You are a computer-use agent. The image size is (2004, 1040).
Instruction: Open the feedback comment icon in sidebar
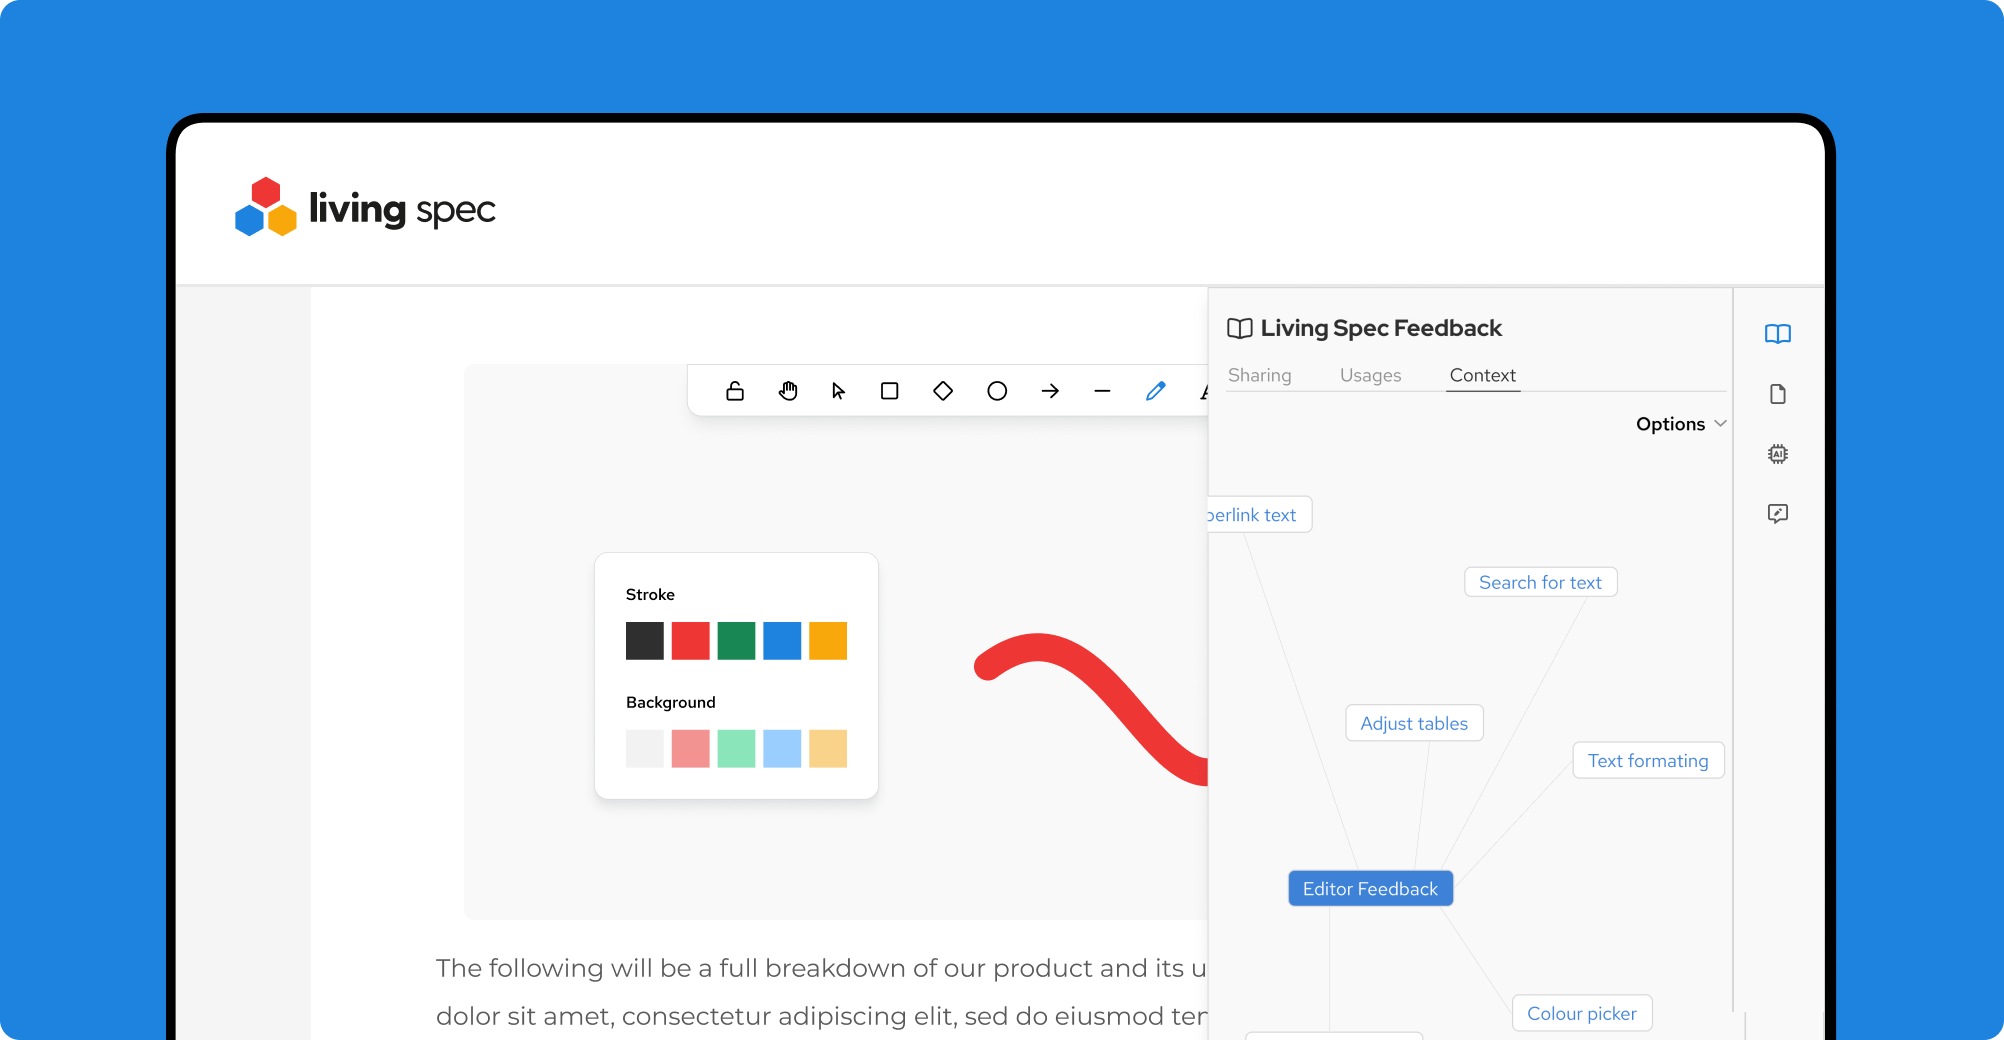coord(1777,514)
